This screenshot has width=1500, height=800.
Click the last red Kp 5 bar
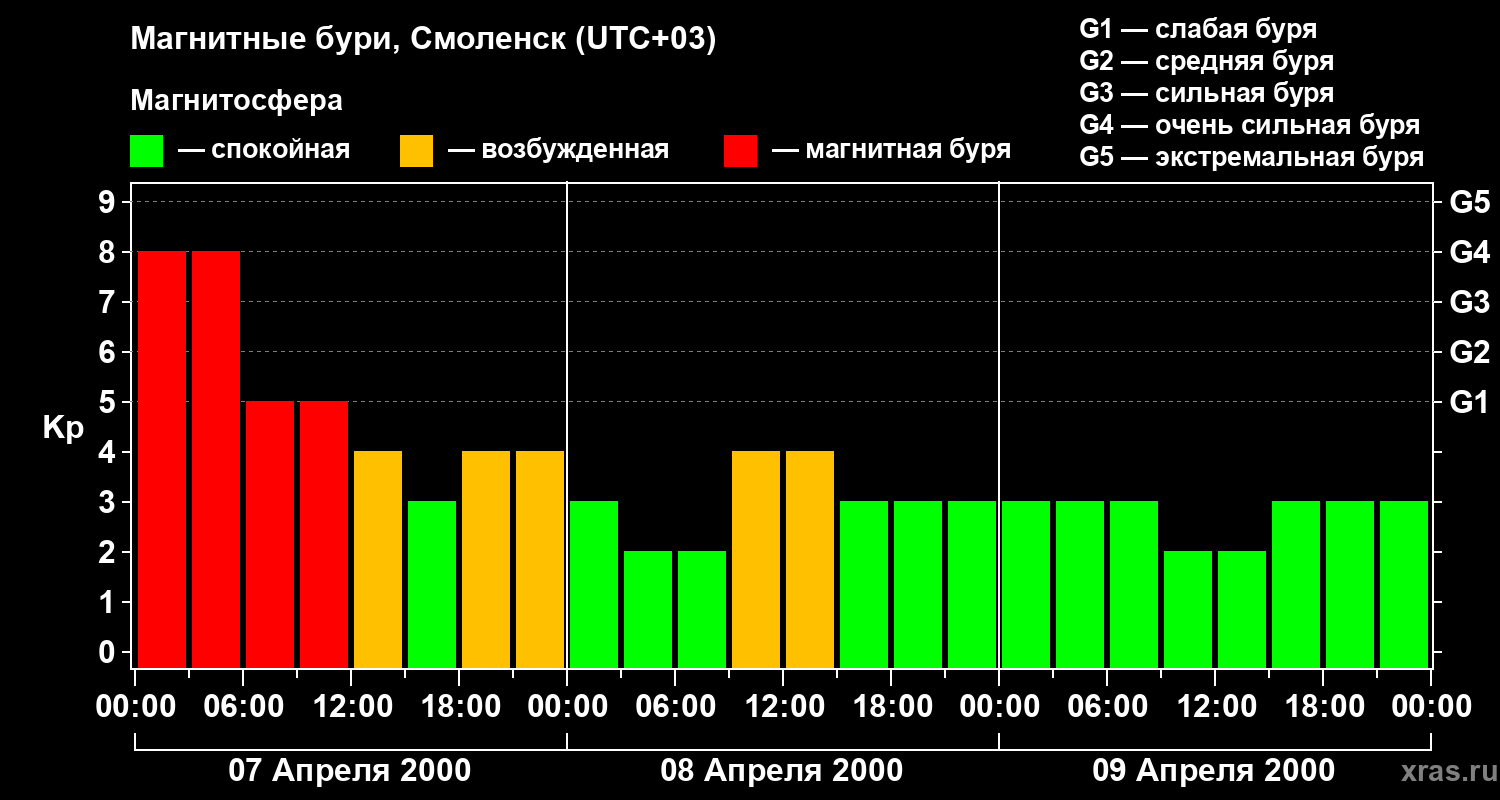(324, 534)
